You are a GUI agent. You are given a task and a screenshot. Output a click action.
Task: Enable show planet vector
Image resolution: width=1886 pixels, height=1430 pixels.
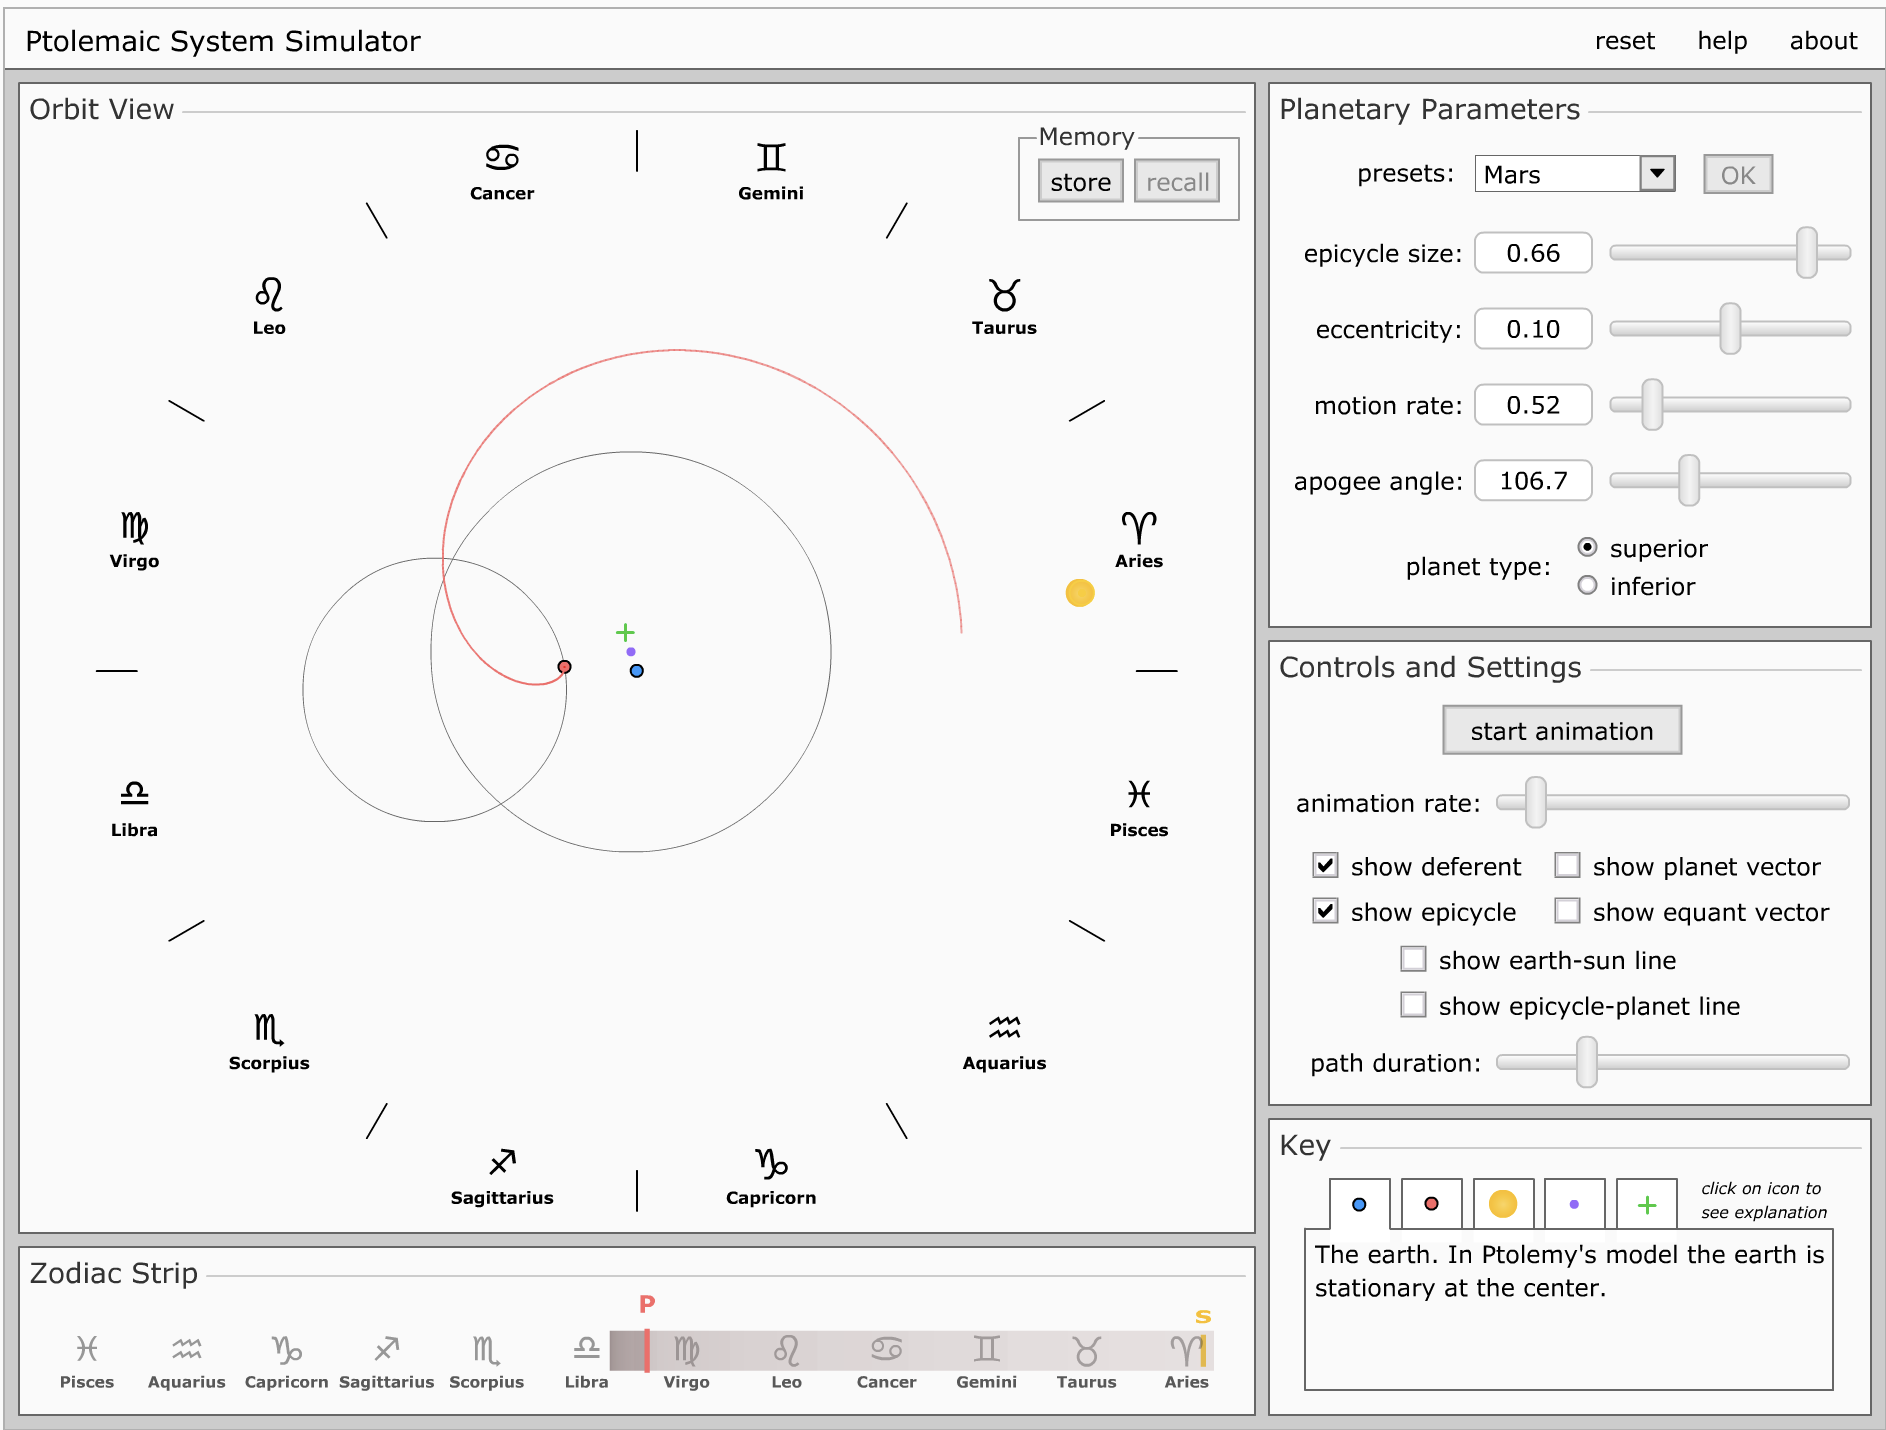pos(1567,865)
